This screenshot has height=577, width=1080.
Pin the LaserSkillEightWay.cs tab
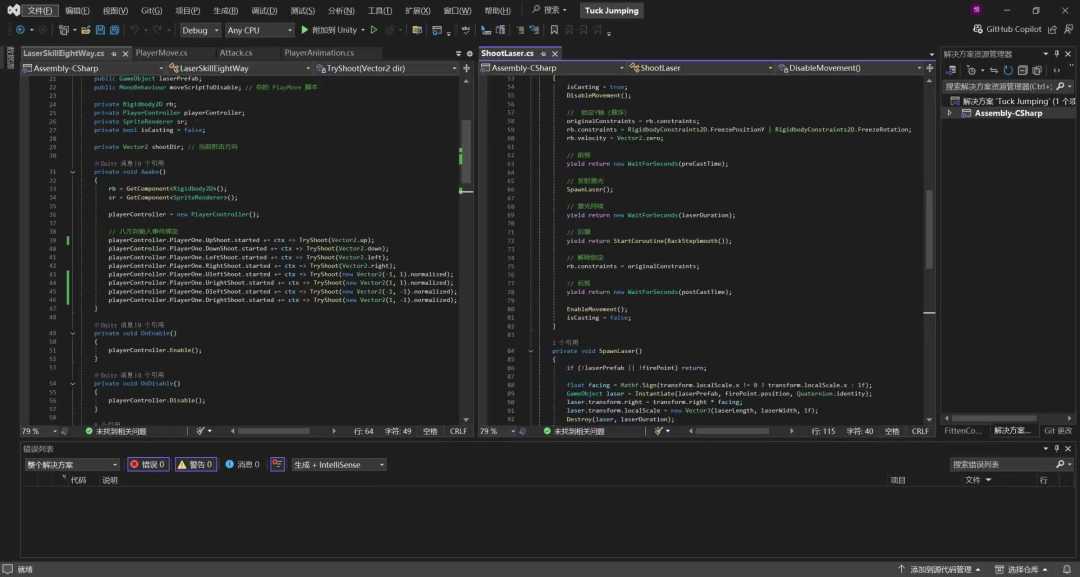pos(114,53)
